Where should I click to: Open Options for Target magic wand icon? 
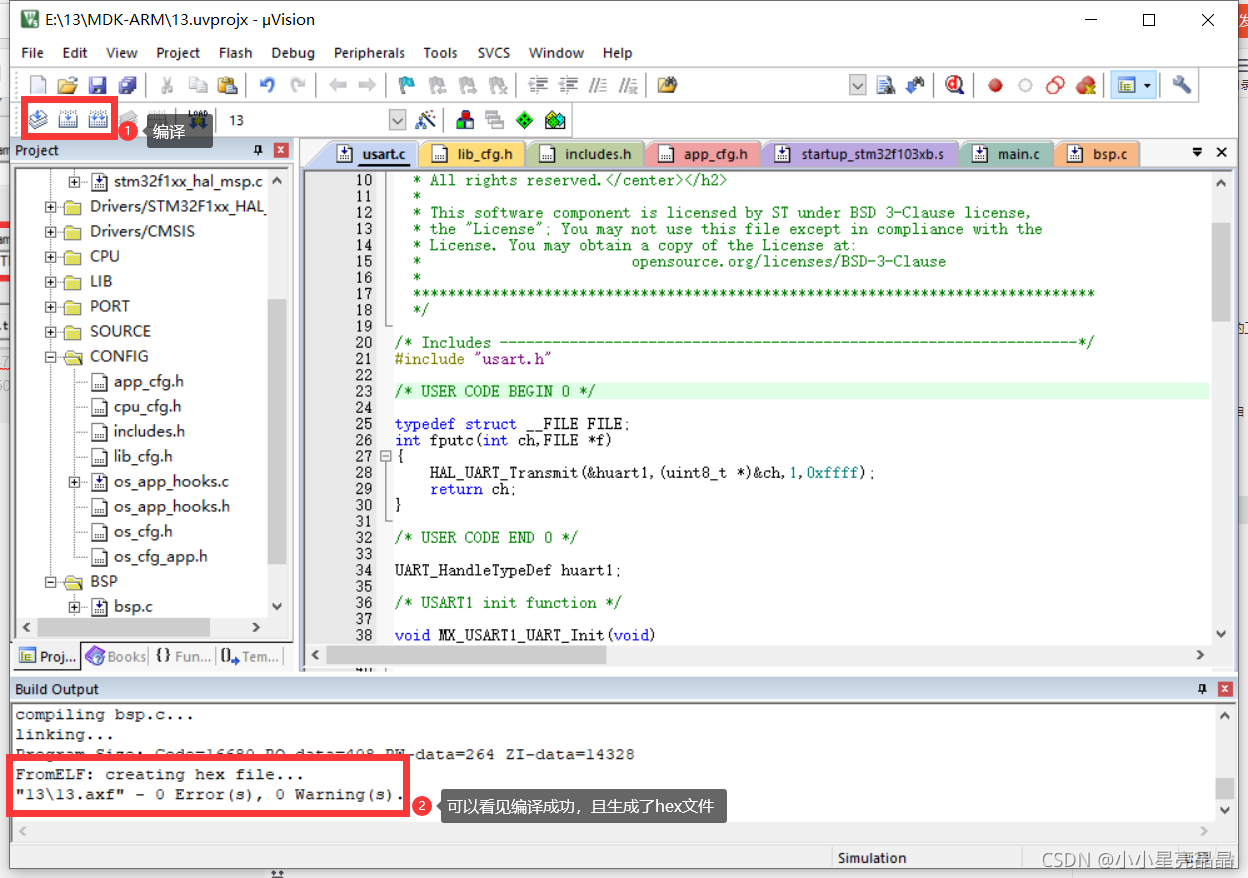click(426, 120)
